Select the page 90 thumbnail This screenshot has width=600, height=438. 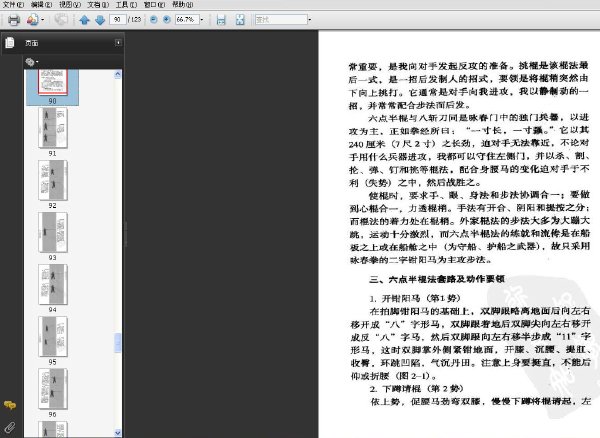pyautogui.click(x=53, y=82)
